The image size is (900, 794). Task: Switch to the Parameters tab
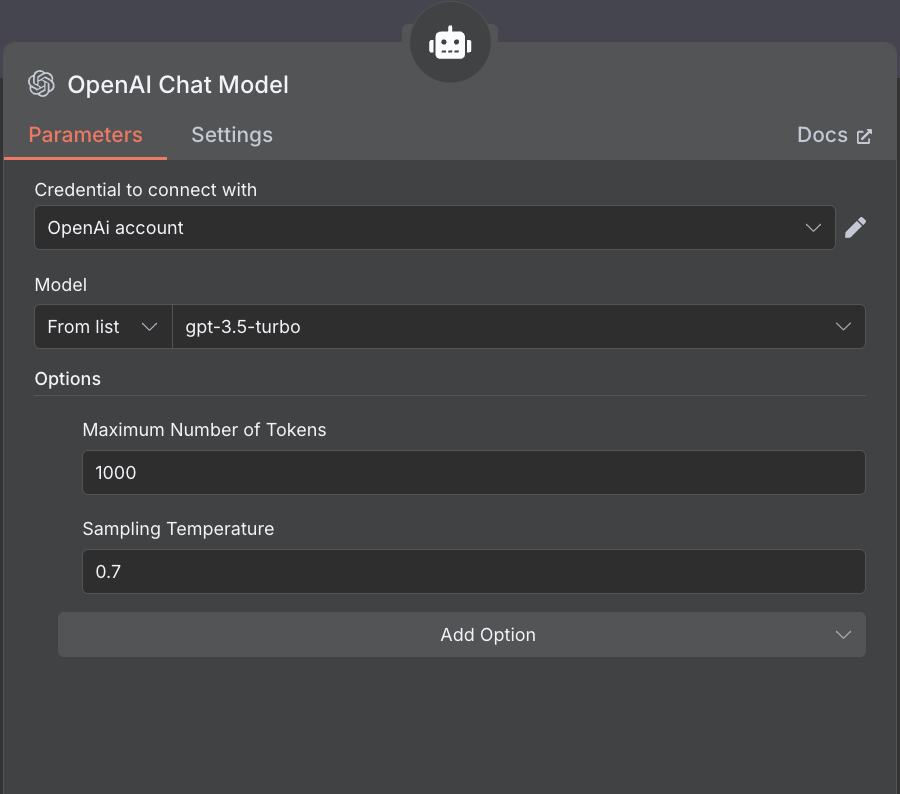[x=86, y=135]
